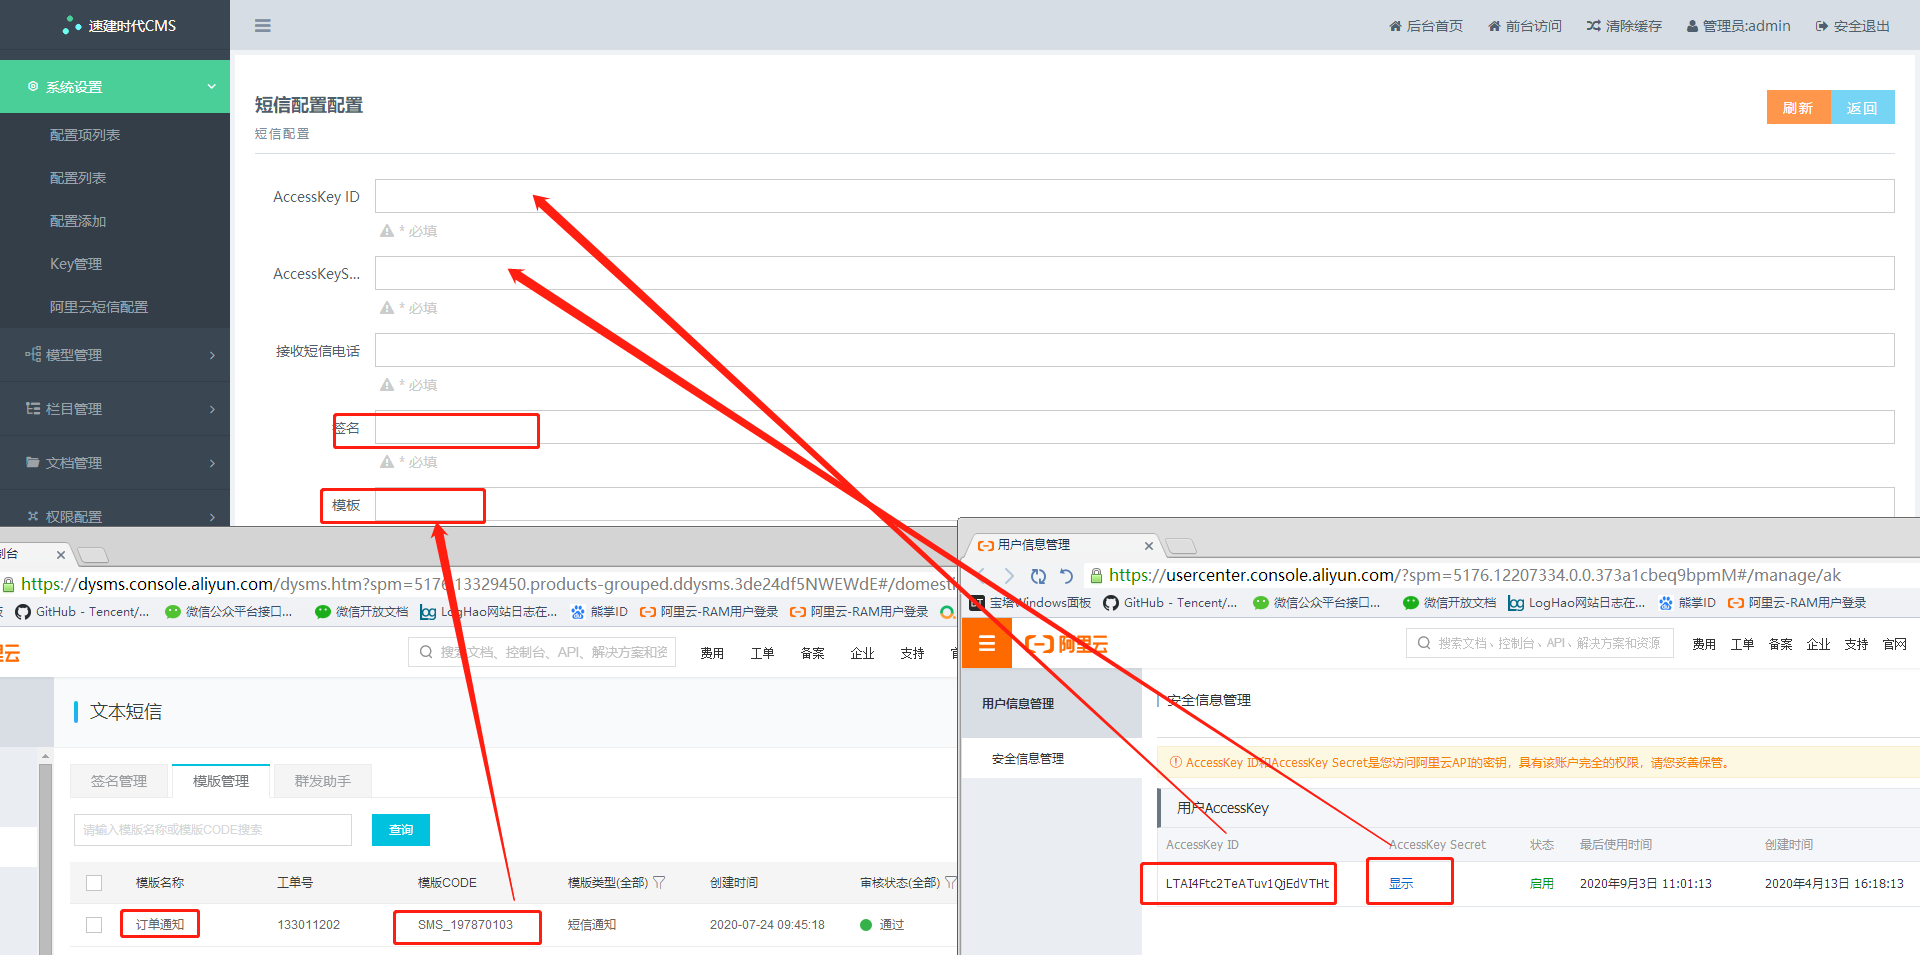Click the 阿里云-RAM用户登录 bookmark in the usercenter window
Viewport: 1920px width, 955px height.
click(x=1797, y=603)
